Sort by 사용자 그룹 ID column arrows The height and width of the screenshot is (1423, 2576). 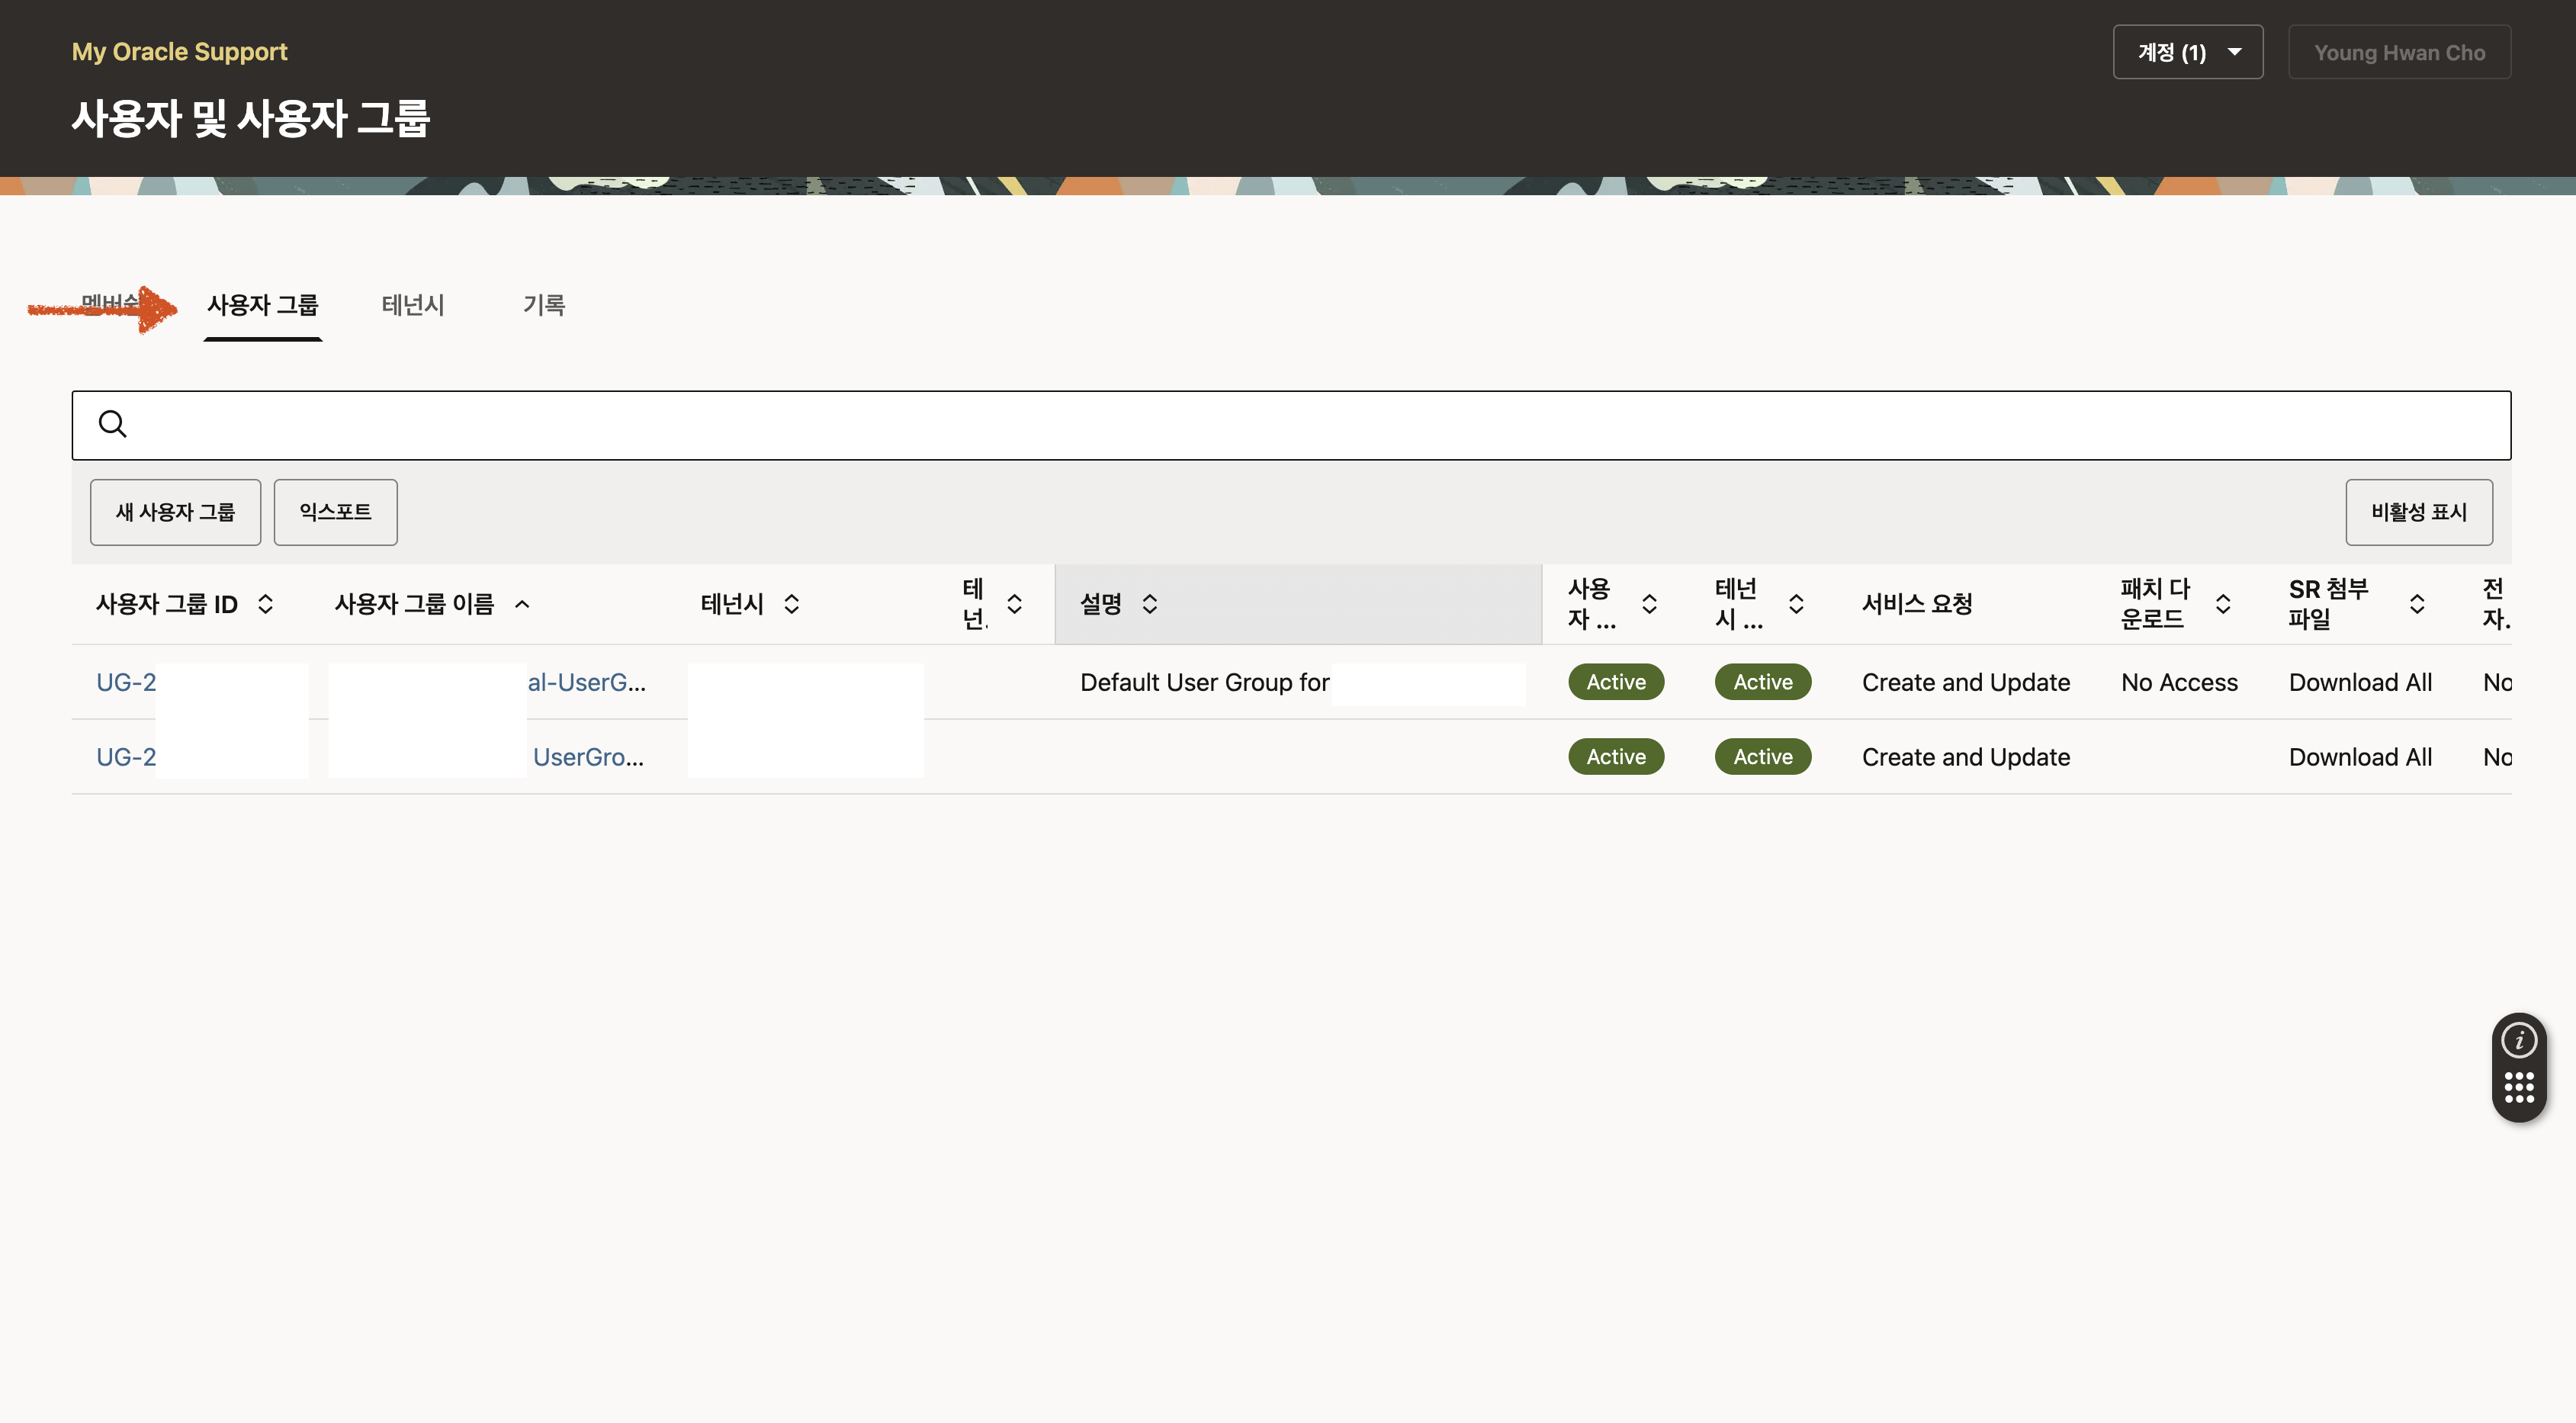tap(265, 604)
